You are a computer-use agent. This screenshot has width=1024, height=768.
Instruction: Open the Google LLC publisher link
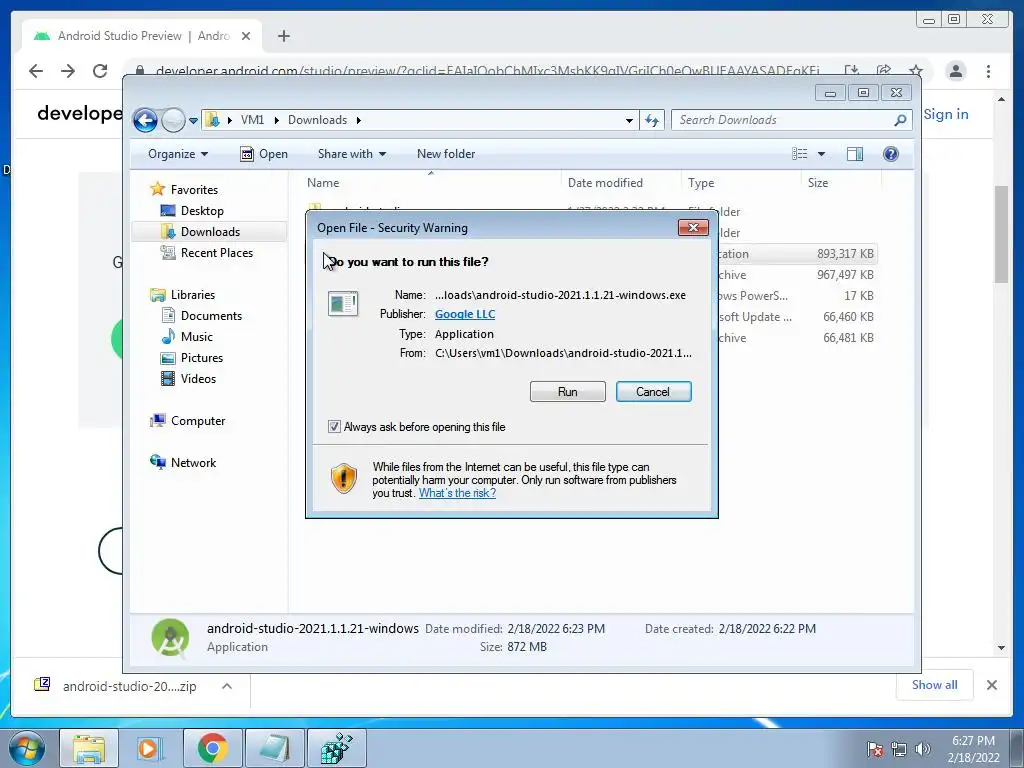465,314
